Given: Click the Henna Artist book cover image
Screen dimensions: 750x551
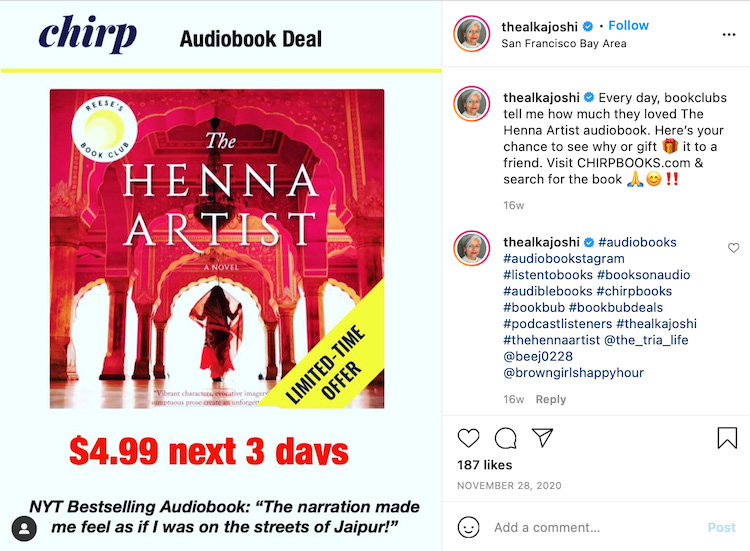Looking at the screenshot, I should [217, 249].
